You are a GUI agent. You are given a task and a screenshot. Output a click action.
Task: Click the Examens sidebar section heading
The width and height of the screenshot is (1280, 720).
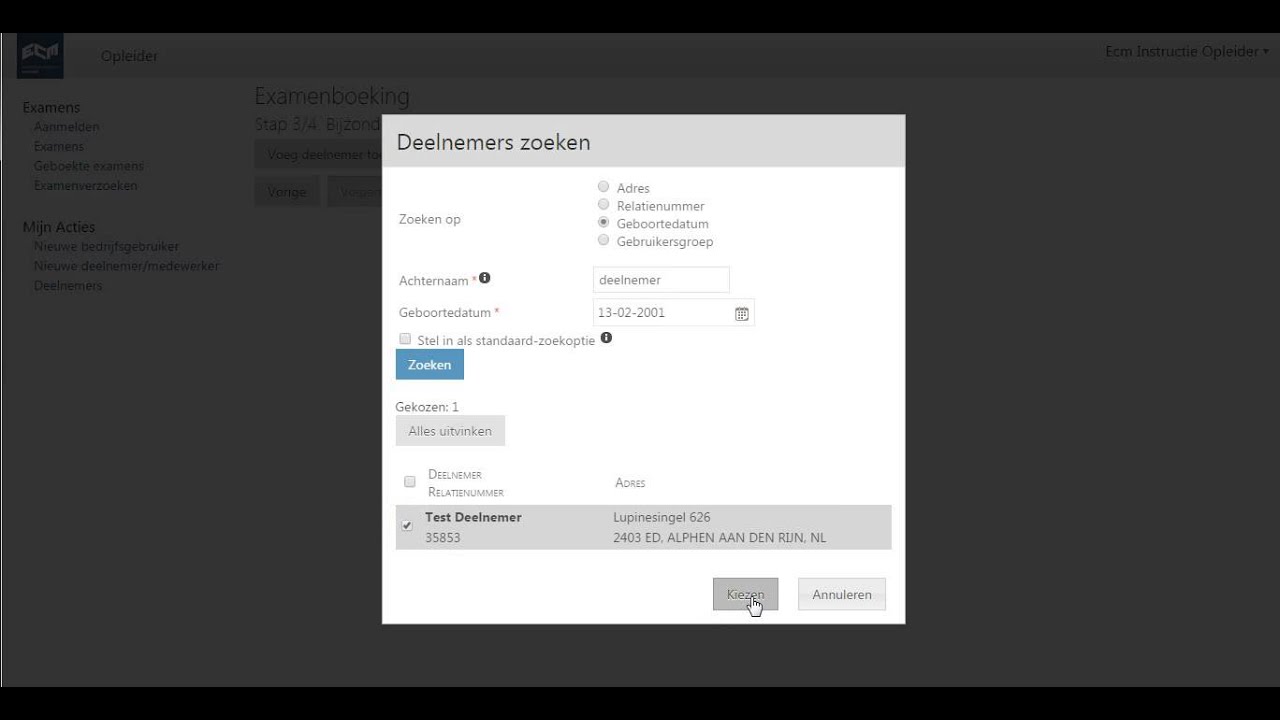click(x=51, y=107)
